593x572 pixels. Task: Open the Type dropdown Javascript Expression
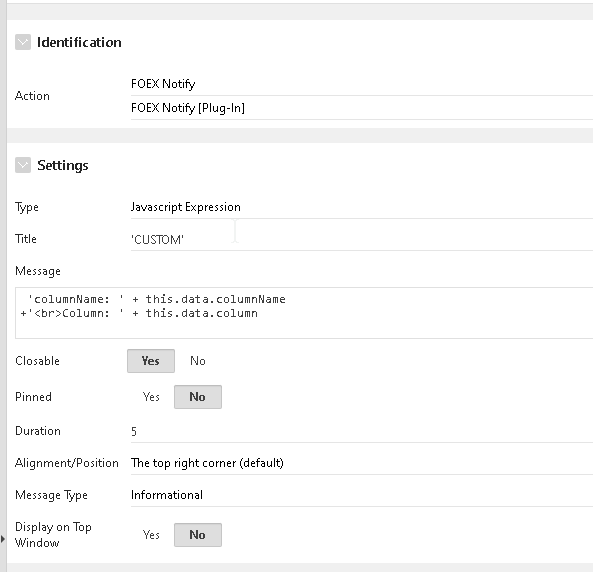pyautogui.click(x=362, y=207)
